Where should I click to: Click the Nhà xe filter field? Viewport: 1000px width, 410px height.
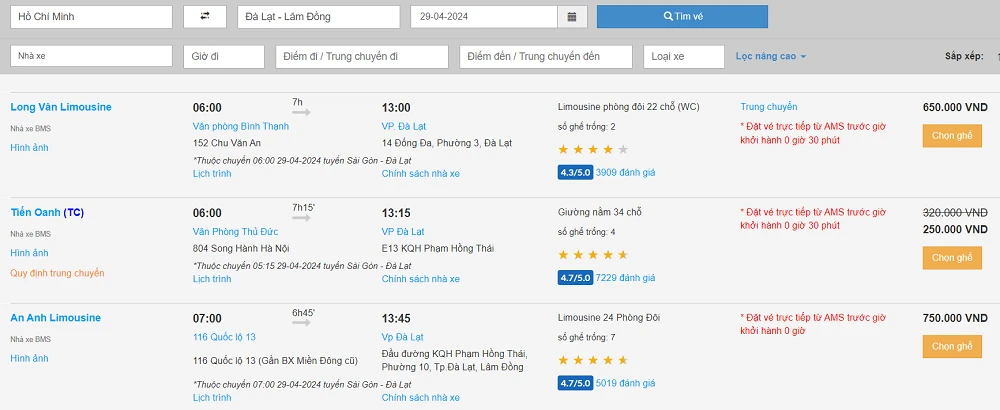(91, 57)
